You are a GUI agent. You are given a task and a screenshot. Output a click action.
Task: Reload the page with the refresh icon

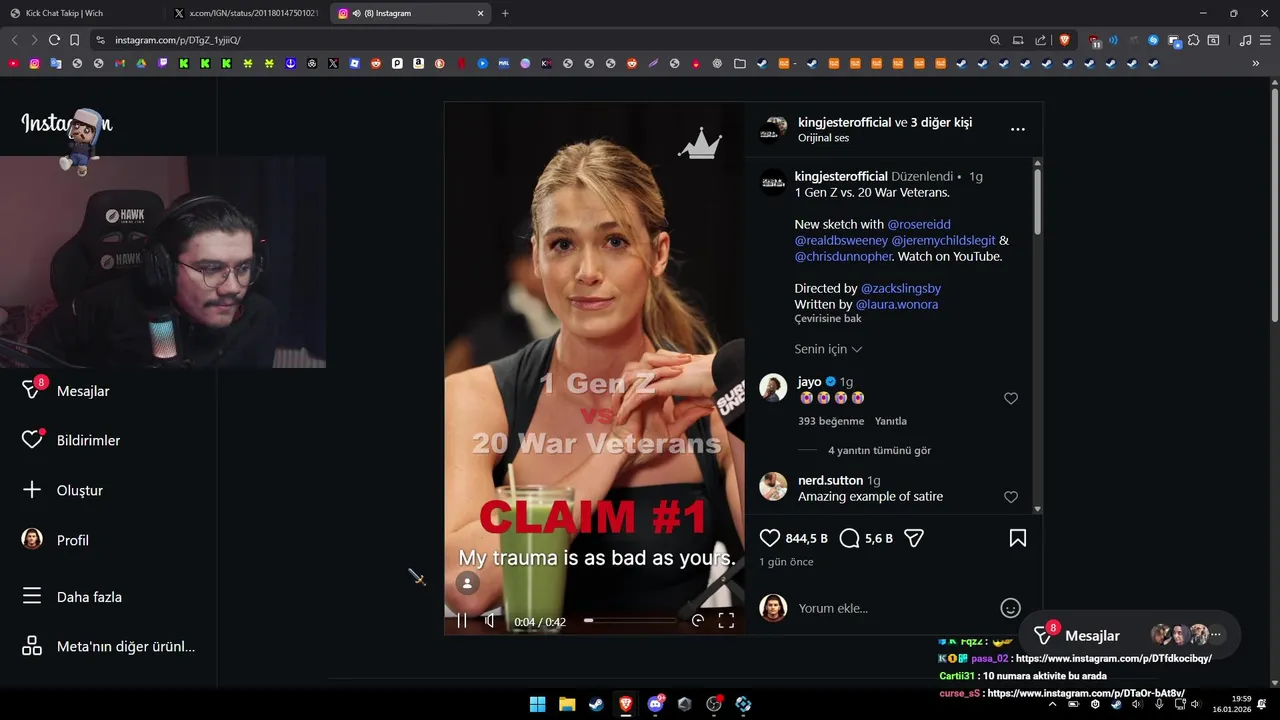tap(54, 40)
